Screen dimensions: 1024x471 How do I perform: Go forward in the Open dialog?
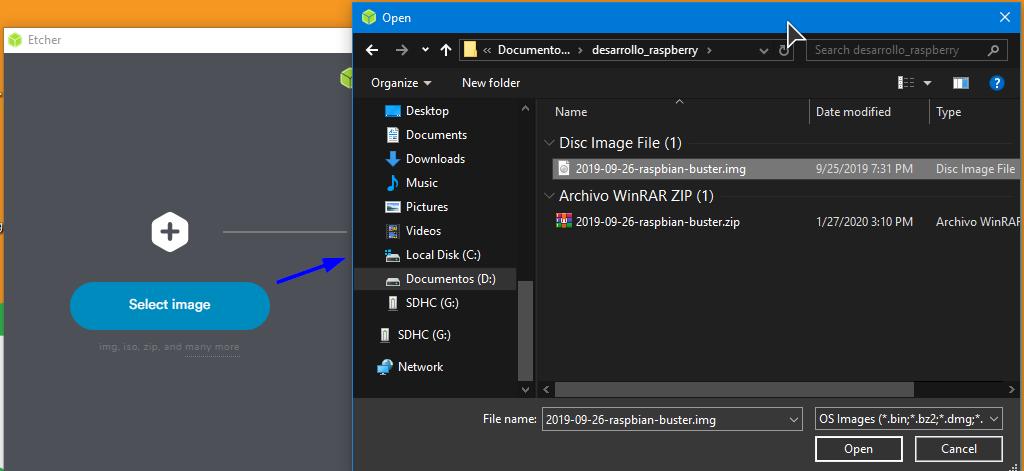(402, 50)
